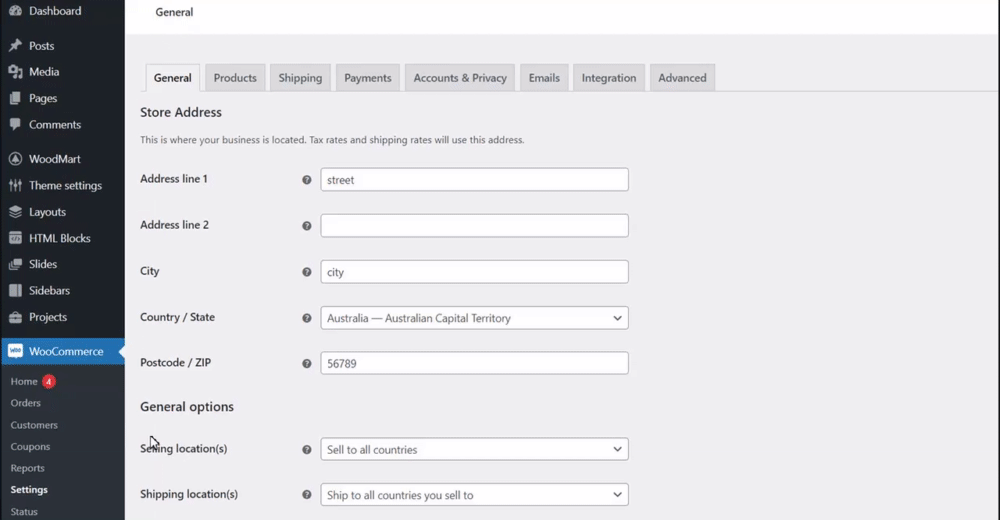1000x520 pixels.
Task: Open the Shipping location(s) dropdown
Action: 474,495
